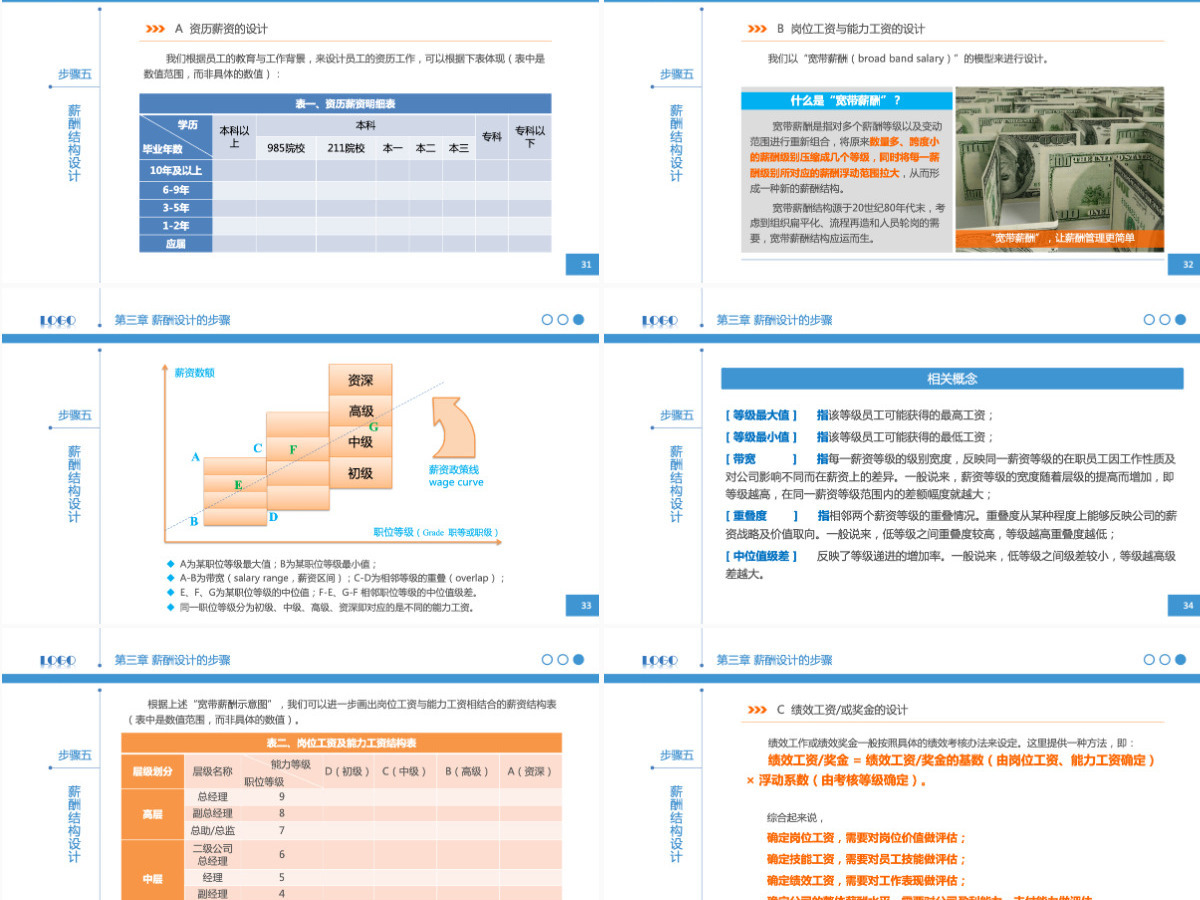The width and height of the screenshot is (1200, 900).
Task: Select the '1-2年' row label
Action: (176, 225)
